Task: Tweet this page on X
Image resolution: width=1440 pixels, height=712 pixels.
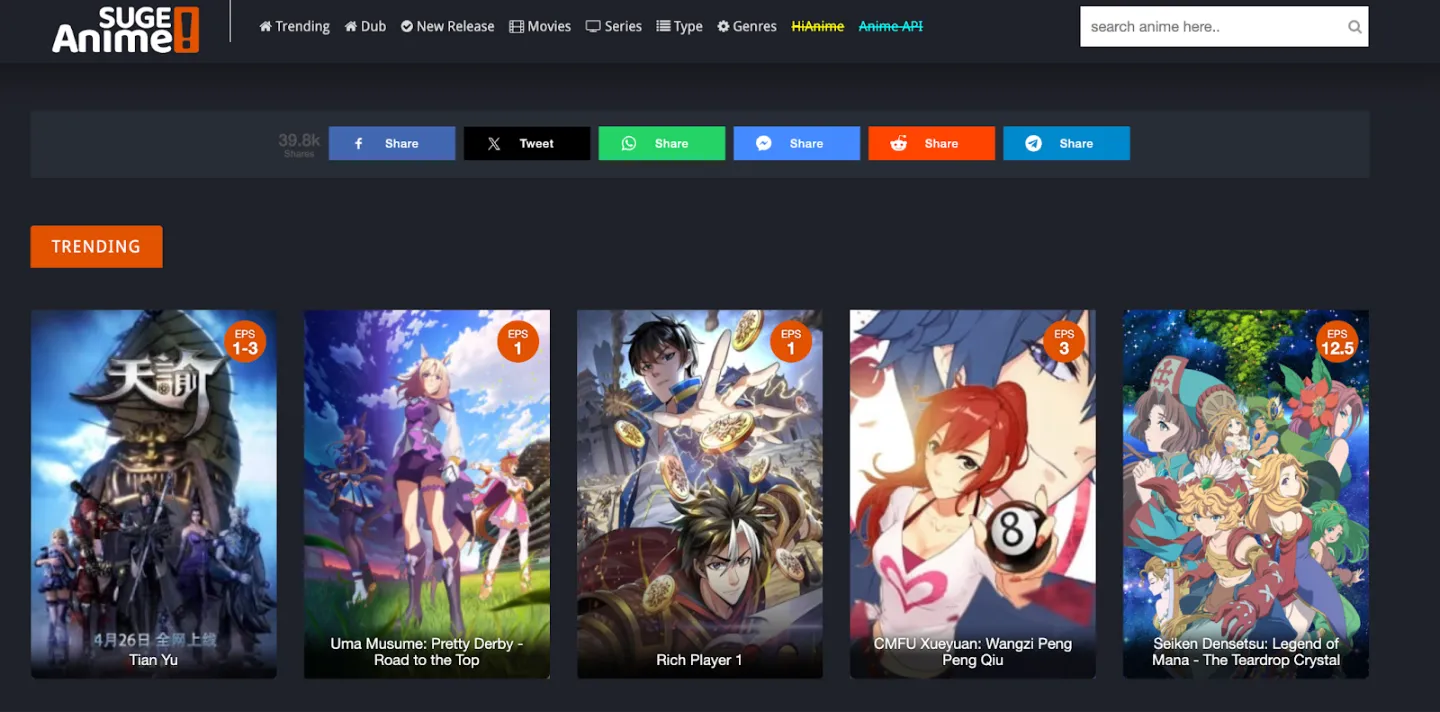Action: pos(527,143)
